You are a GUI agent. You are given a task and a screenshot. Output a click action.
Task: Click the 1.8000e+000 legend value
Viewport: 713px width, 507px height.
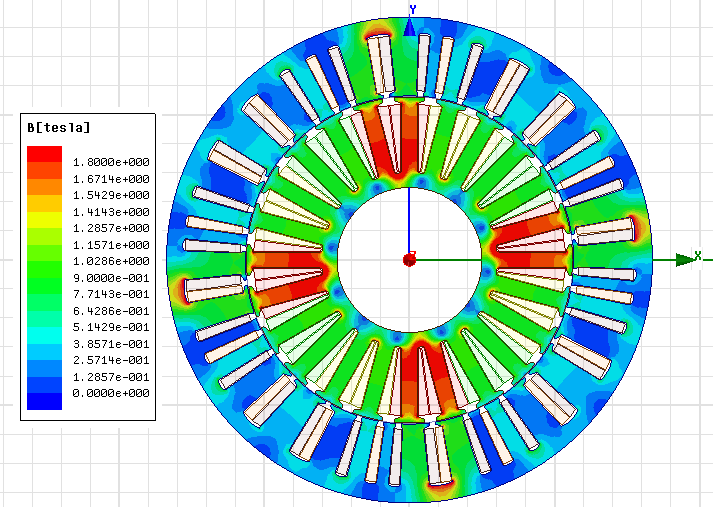[x=112, y=162]
